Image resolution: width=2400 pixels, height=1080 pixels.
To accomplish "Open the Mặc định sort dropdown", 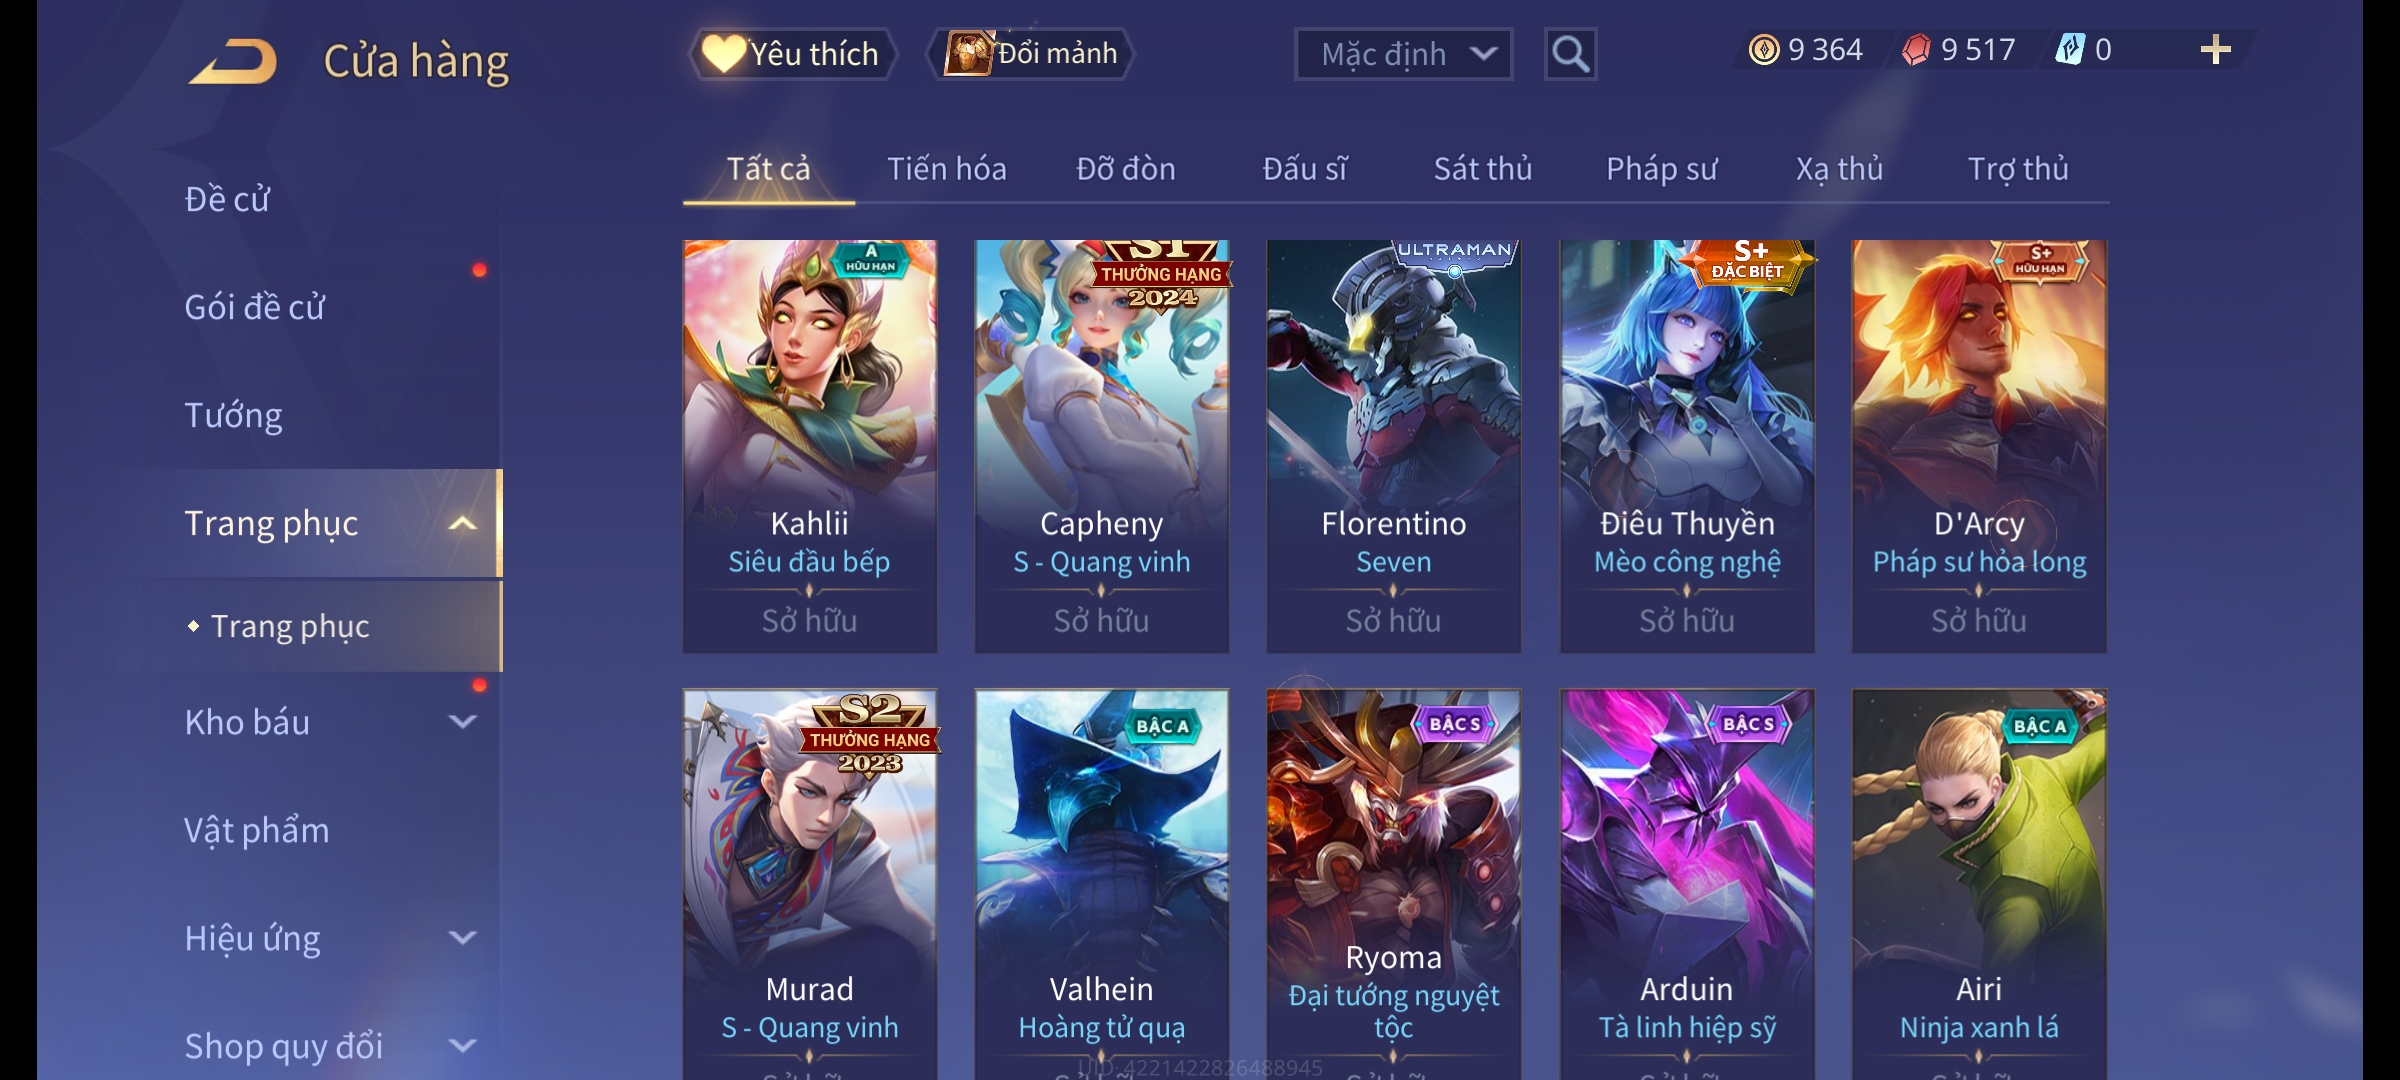I will click(x=1403, y=54).
